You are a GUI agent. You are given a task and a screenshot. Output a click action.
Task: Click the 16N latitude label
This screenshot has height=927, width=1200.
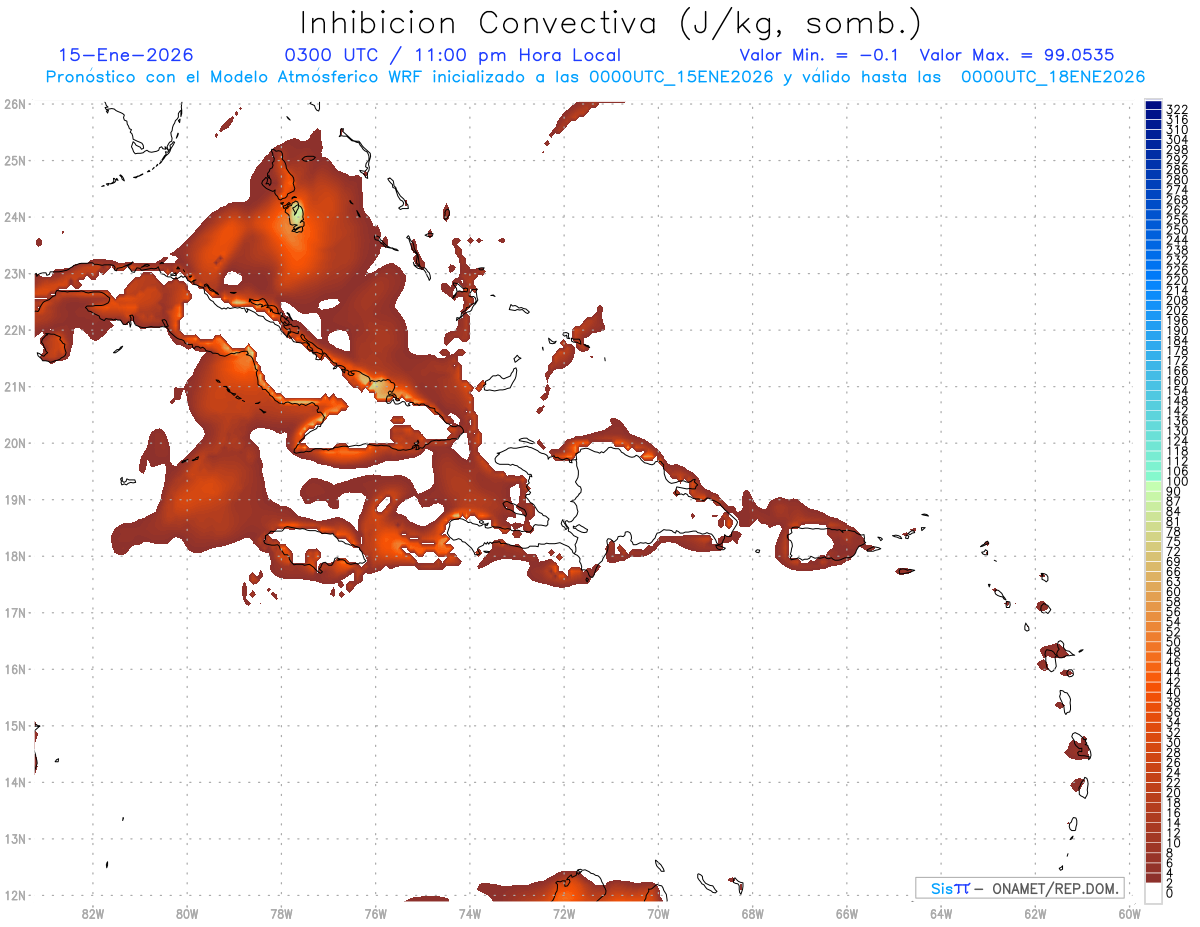point(14,669)
